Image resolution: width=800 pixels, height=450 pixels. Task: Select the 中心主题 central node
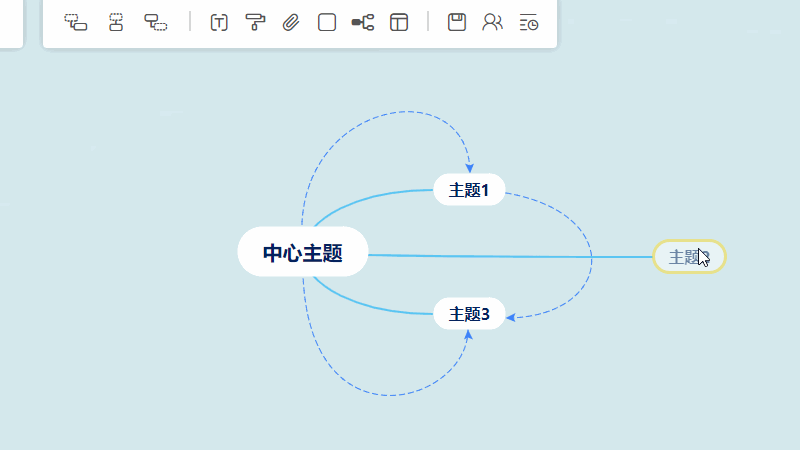[303, 252]
